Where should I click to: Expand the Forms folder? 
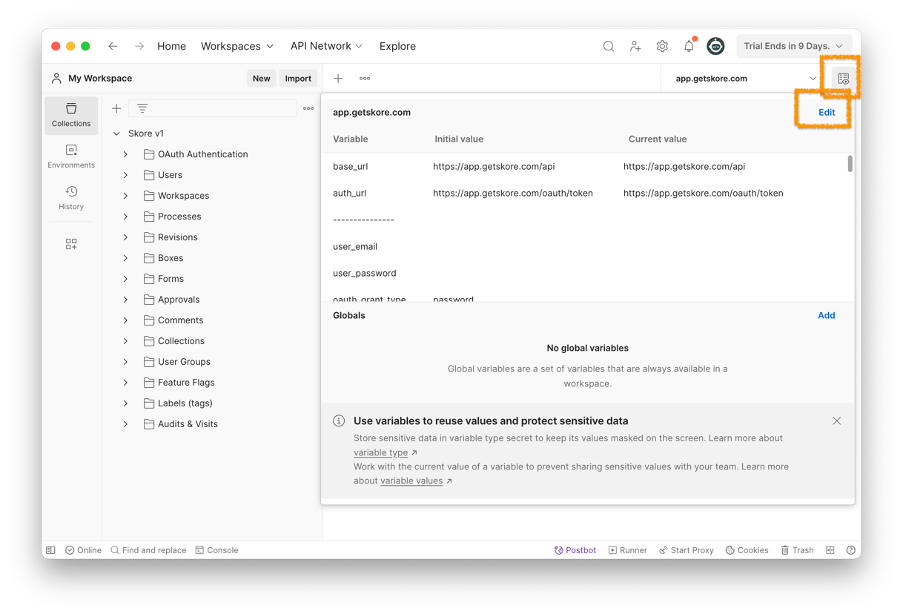125,278
